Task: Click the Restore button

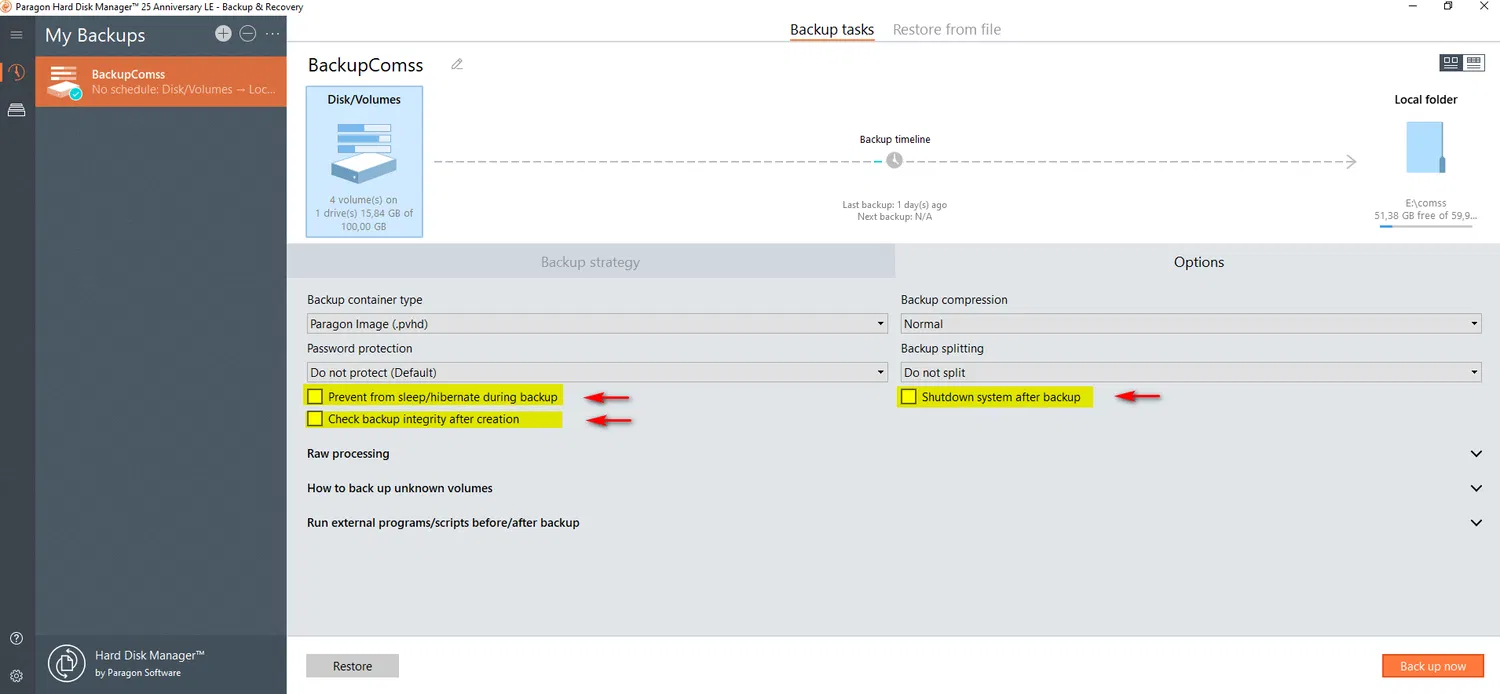Action: (x=352, y=666)
